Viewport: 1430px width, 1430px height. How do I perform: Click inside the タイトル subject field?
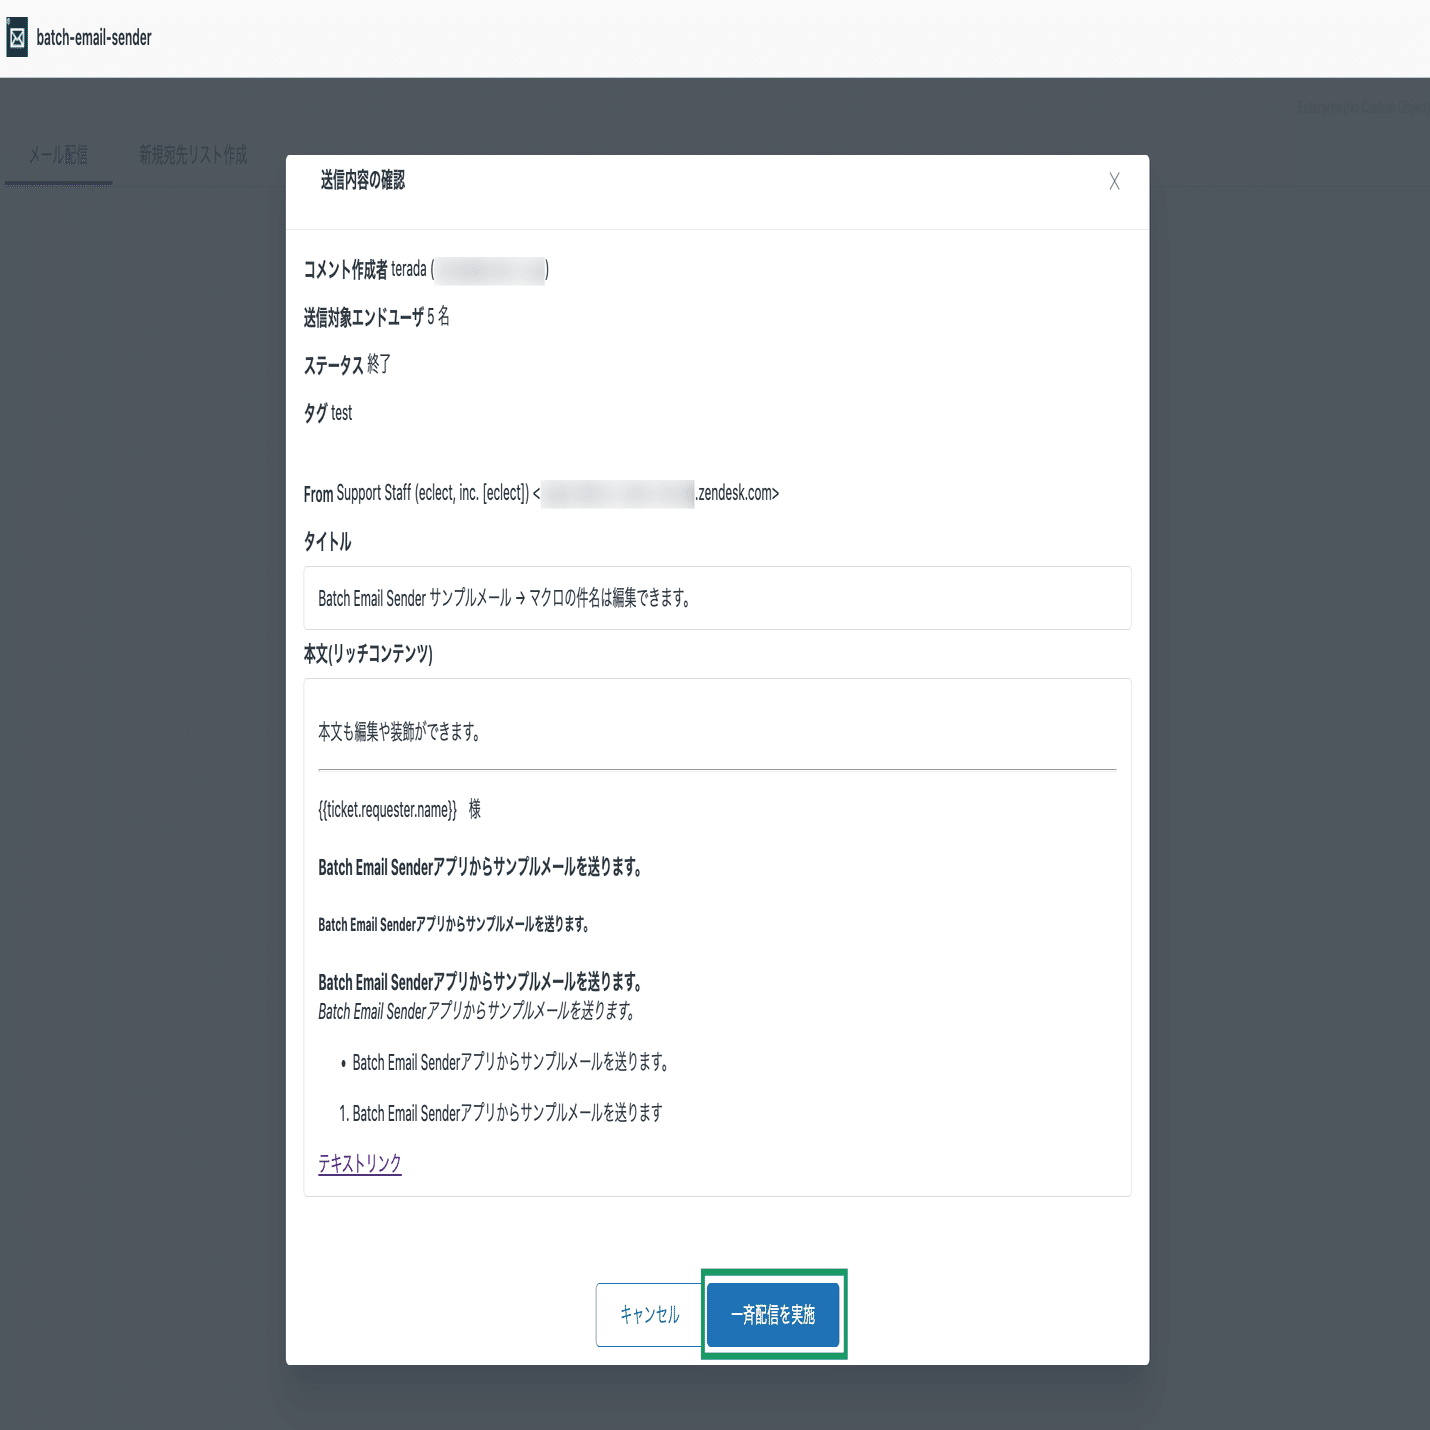[x=717, y=597]
